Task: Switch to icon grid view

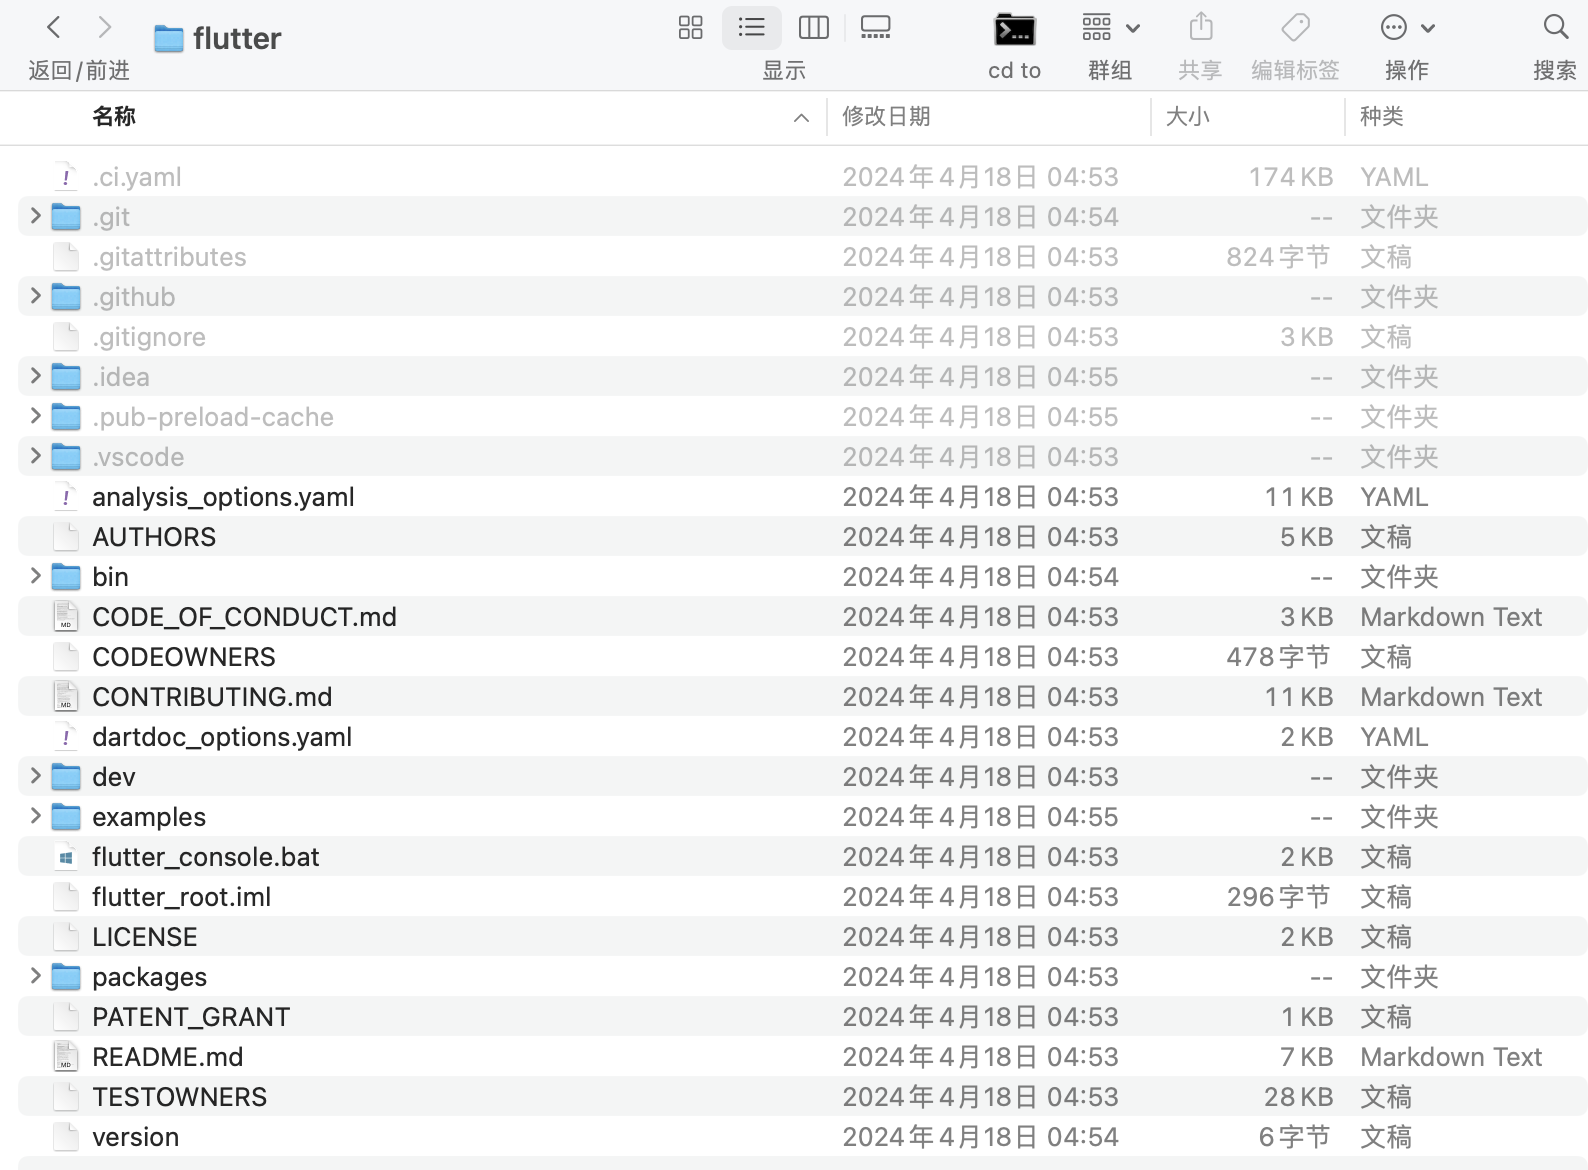Action: tap(691, 27)
